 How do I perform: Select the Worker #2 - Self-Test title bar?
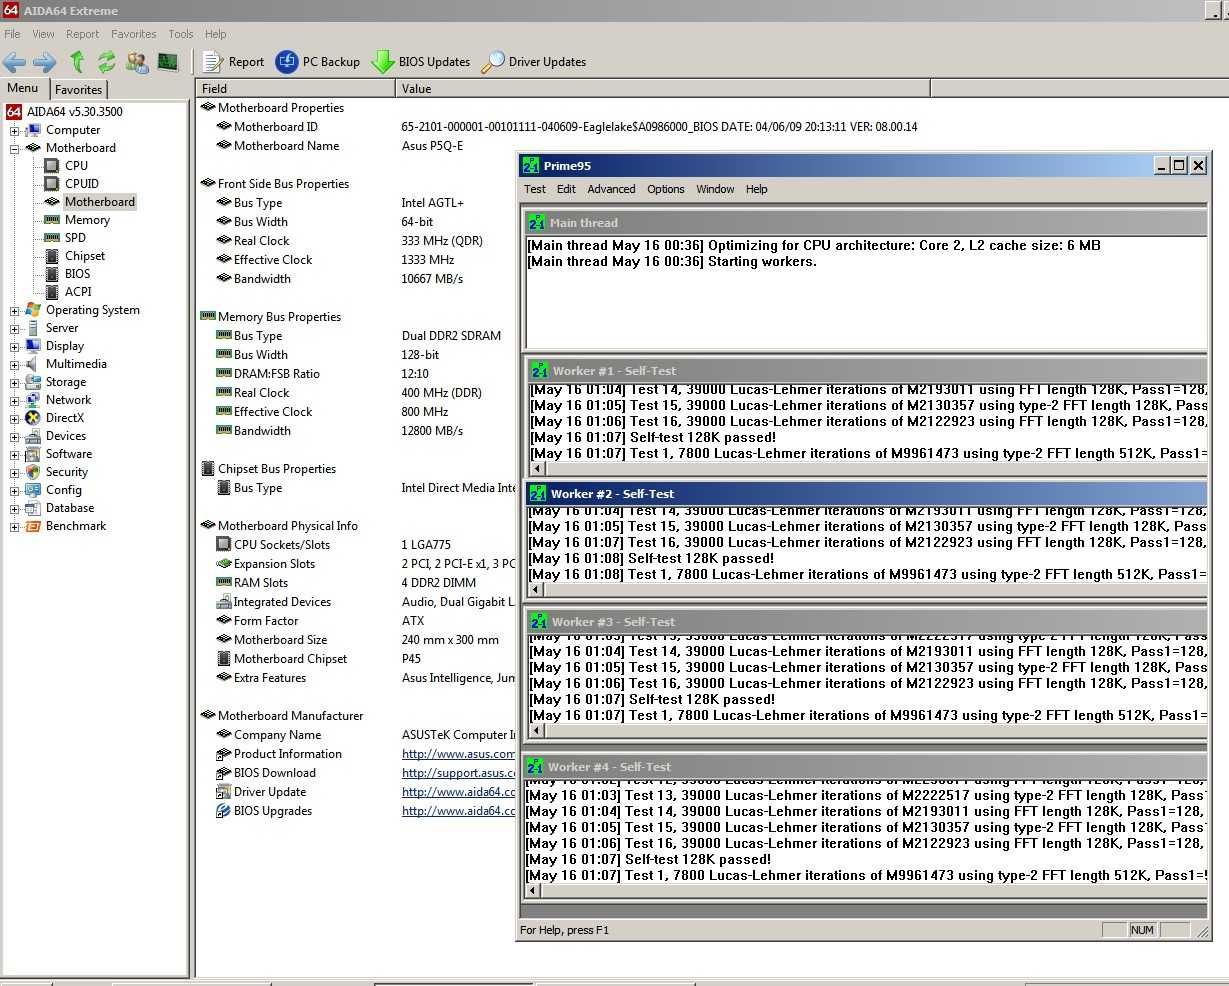tap(865, 494)
